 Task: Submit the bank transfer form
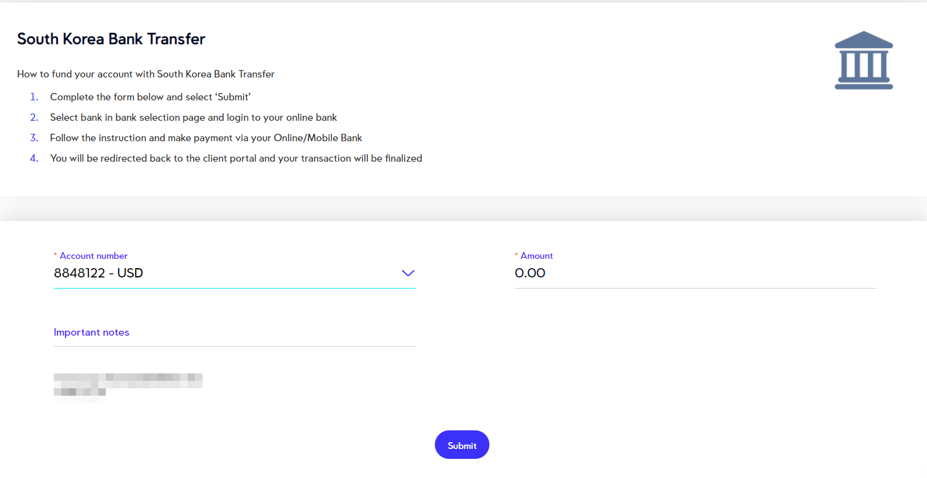[462, 445]
